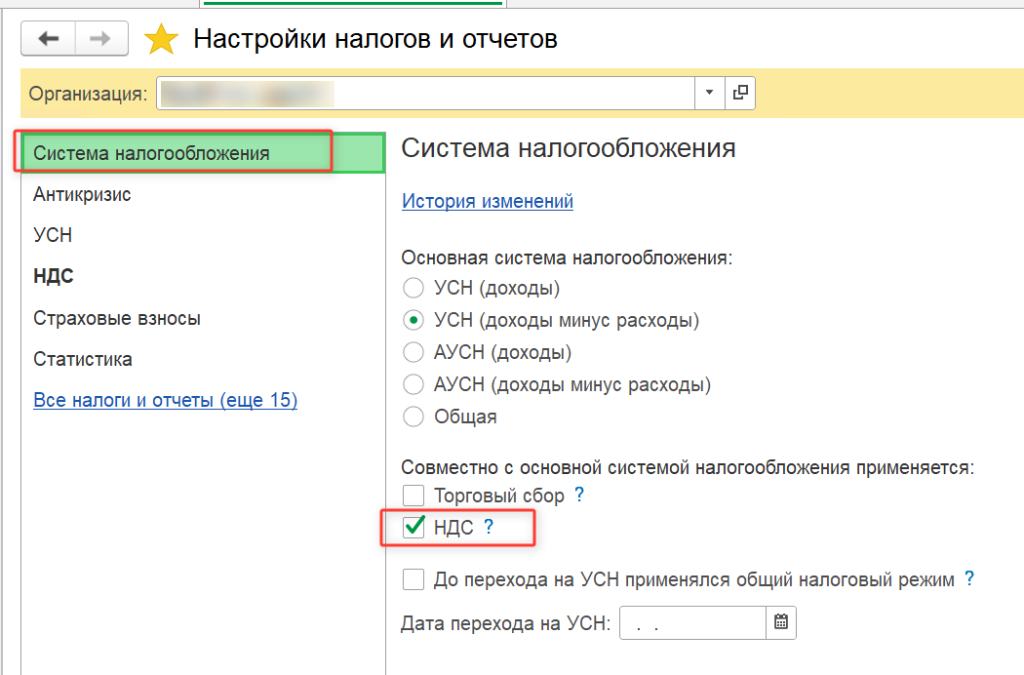Screen dimensions: 1024x675
Task: Click the help question mark beside the общий налоговый режим option
Action: click(x=968, y=579)
